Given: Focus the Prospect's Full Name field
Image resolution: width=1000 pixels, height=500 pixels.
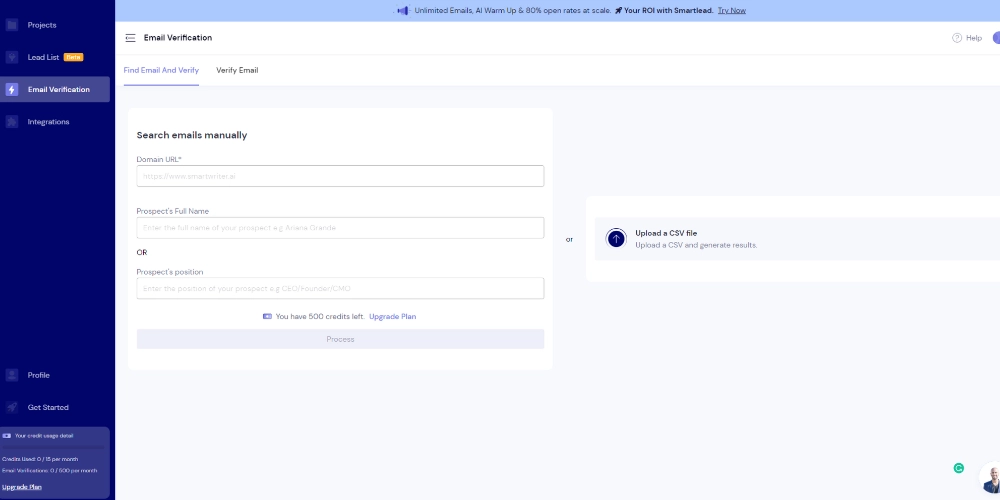Looking at the screenshot, I should point(340,228).
